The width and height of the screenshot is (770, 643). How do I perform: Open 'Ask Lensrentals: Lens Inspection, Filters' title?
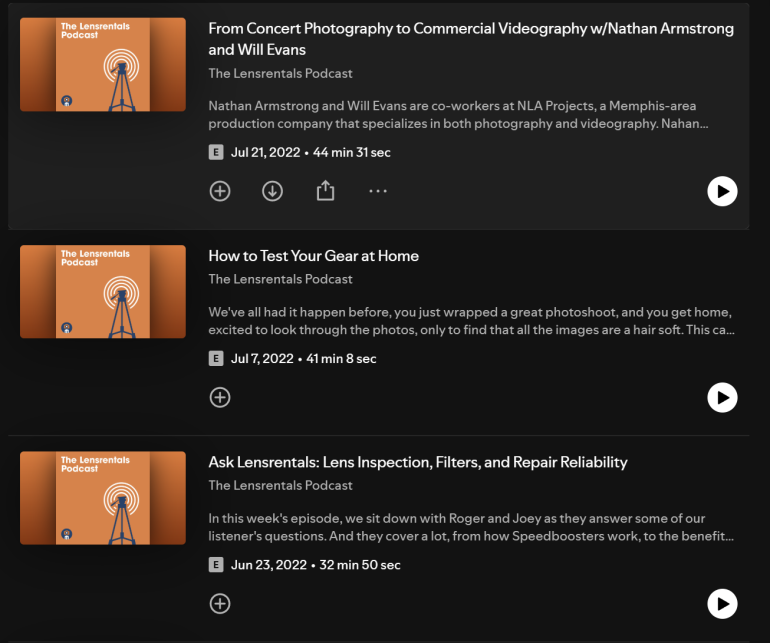pyautogui.click(x=418, y=462)
